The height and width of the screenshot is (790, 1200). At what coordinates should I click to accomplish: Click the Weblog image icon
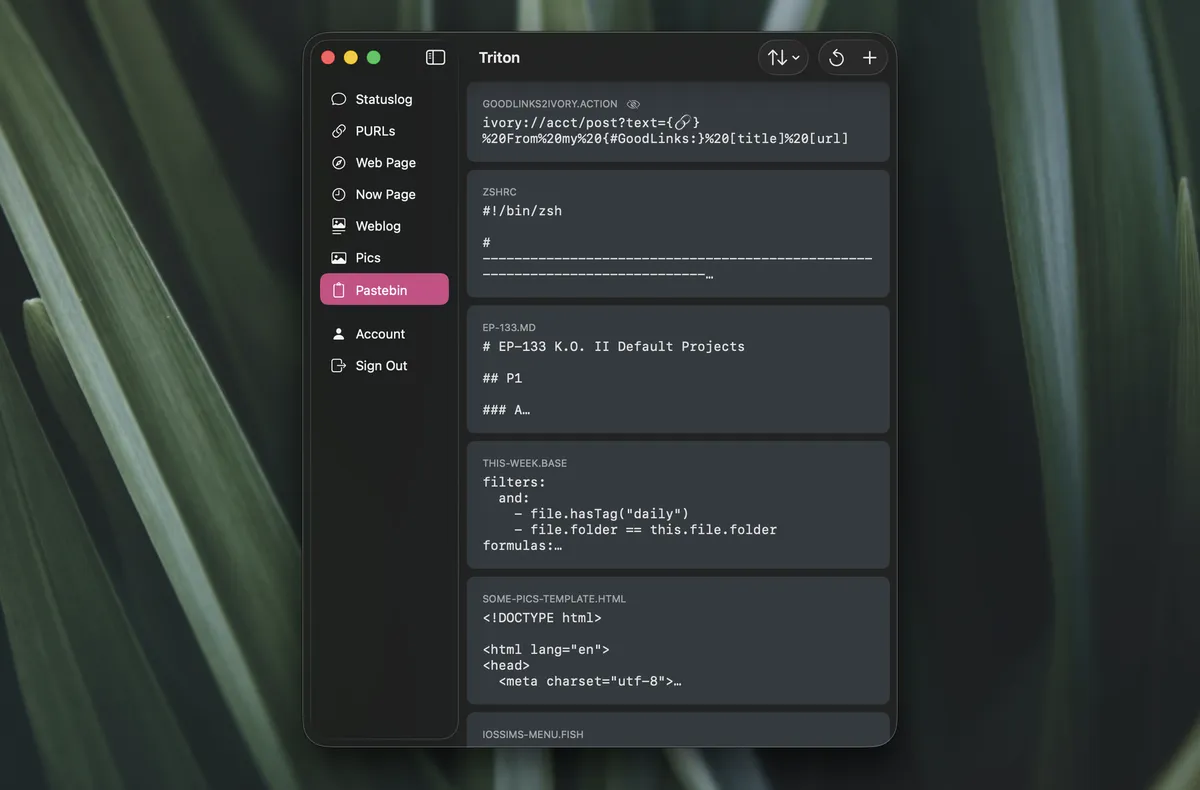click(339, 226)
